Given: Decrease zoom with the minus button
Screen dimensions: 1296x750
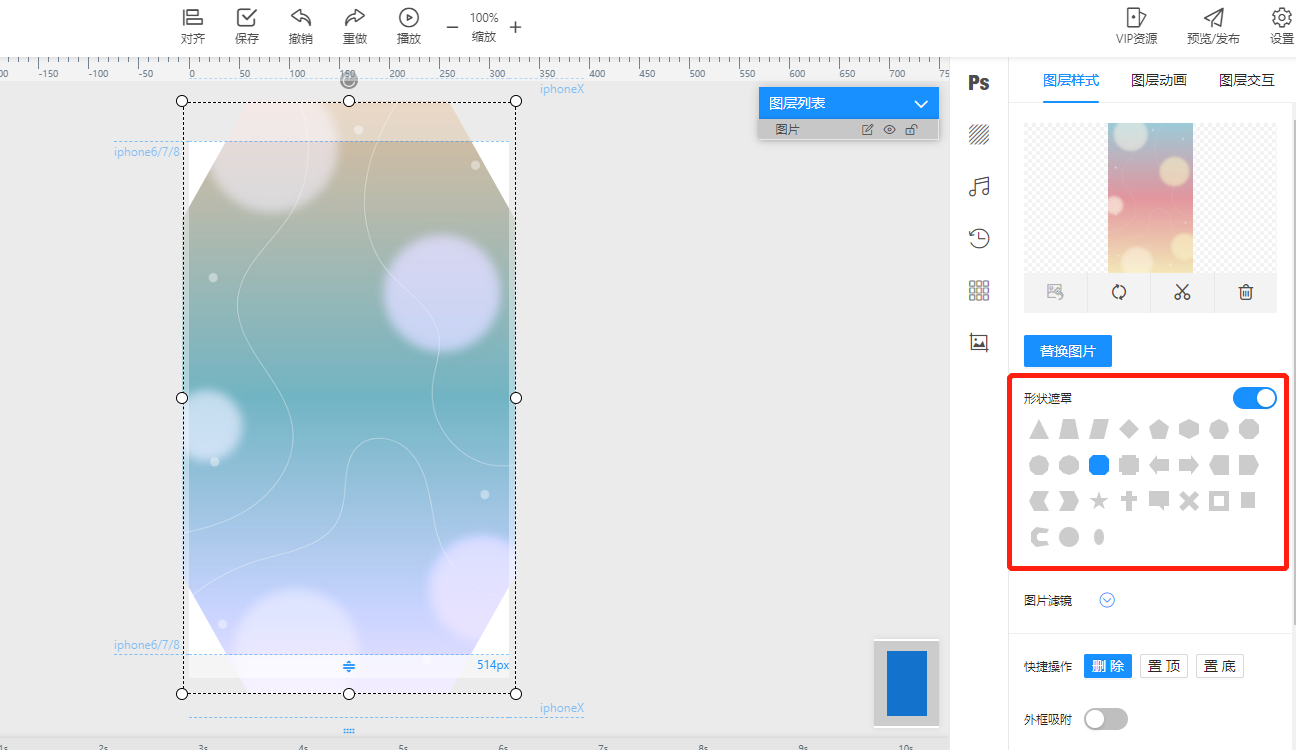Looking at the screenshot, I should click(x=452, y=27).
